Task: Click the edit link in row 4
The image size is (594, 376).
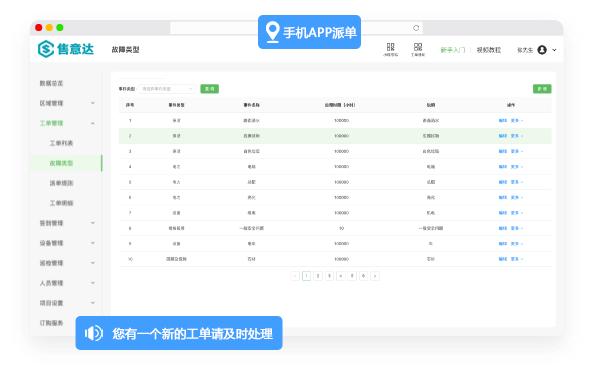Action: click(503, 167)
